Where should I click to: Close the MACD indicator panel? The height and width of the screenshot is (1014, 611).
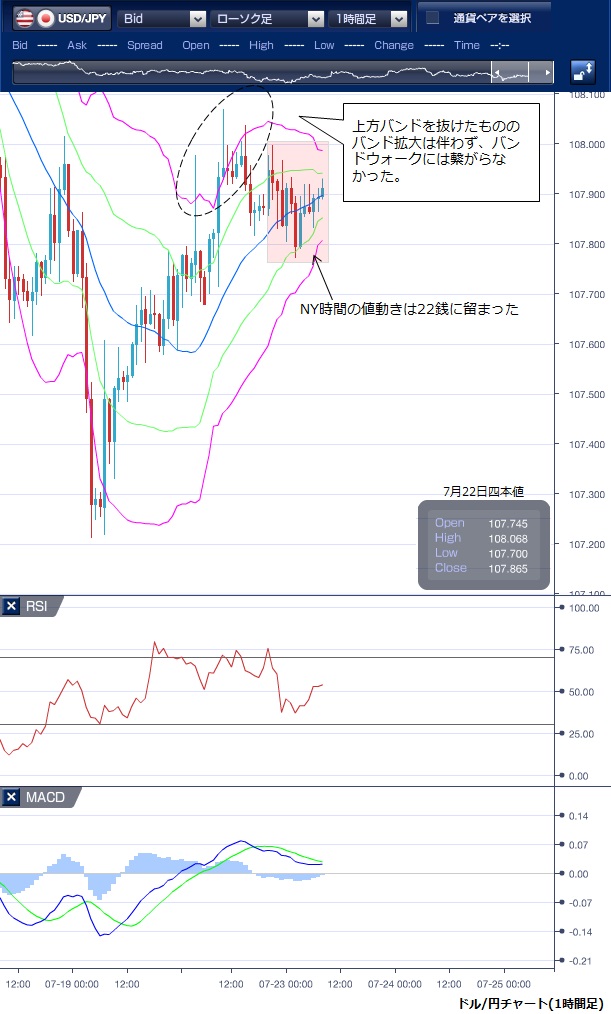coord(11,797)
